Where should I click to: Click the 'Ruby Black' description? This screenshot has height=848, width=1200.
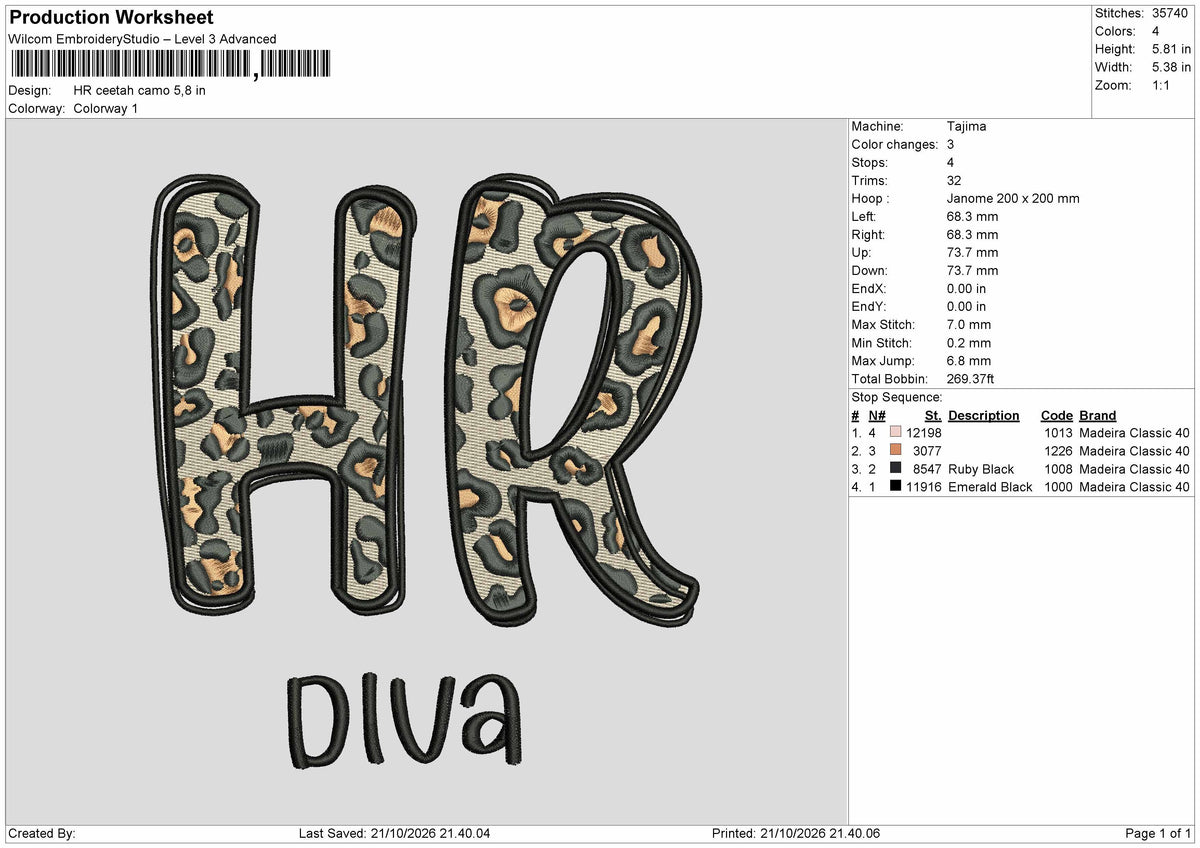click(981, 469)
